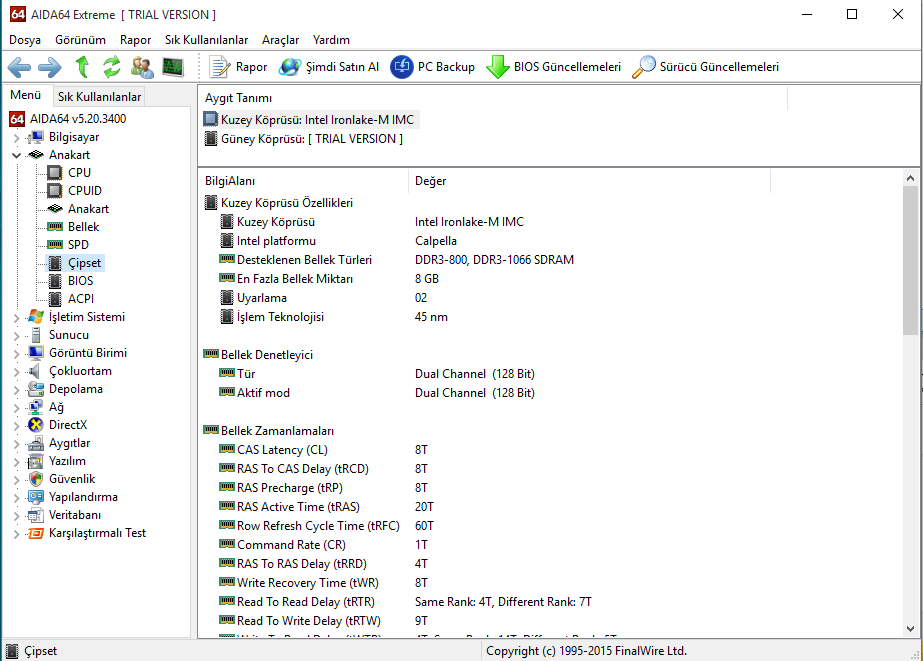The height and width of the screenshot is (661, 923).
Task: Select Güney Köprüsü device in the list
Action: click(311, 139)
